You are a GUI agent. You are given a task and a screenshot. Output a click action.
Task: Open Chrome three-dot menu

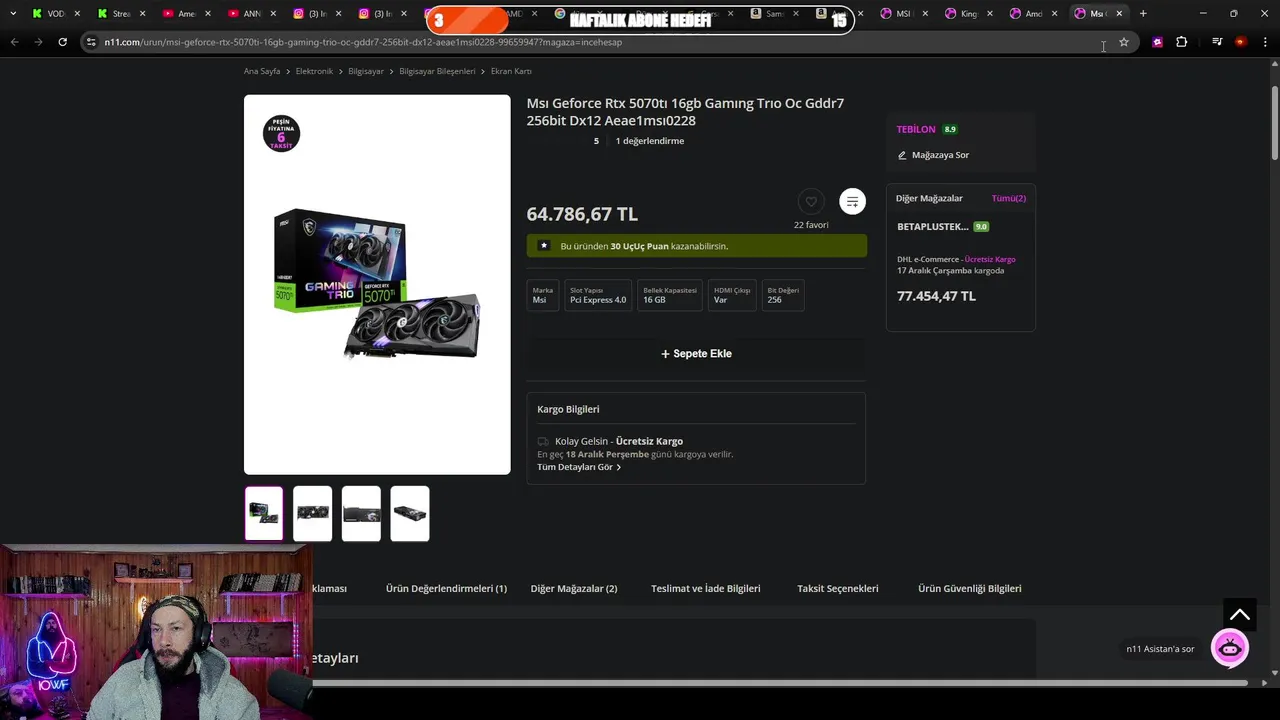click(1264, 42)
